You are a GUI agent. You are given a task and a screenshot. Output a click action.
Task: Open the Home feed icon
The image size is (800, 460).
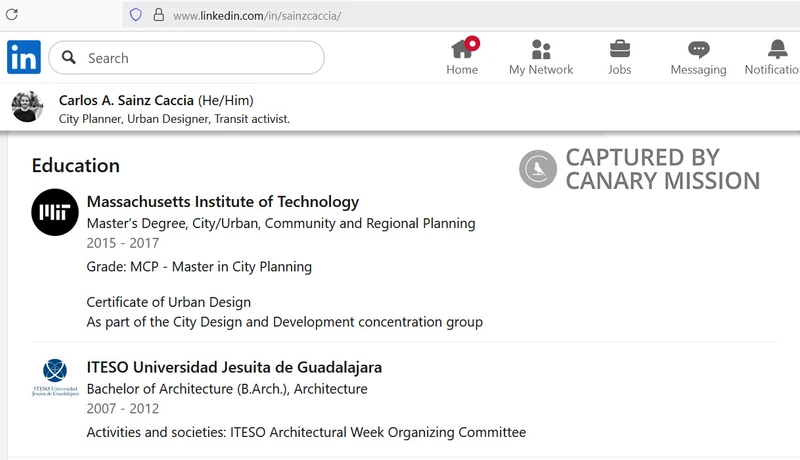click(462, 50)
